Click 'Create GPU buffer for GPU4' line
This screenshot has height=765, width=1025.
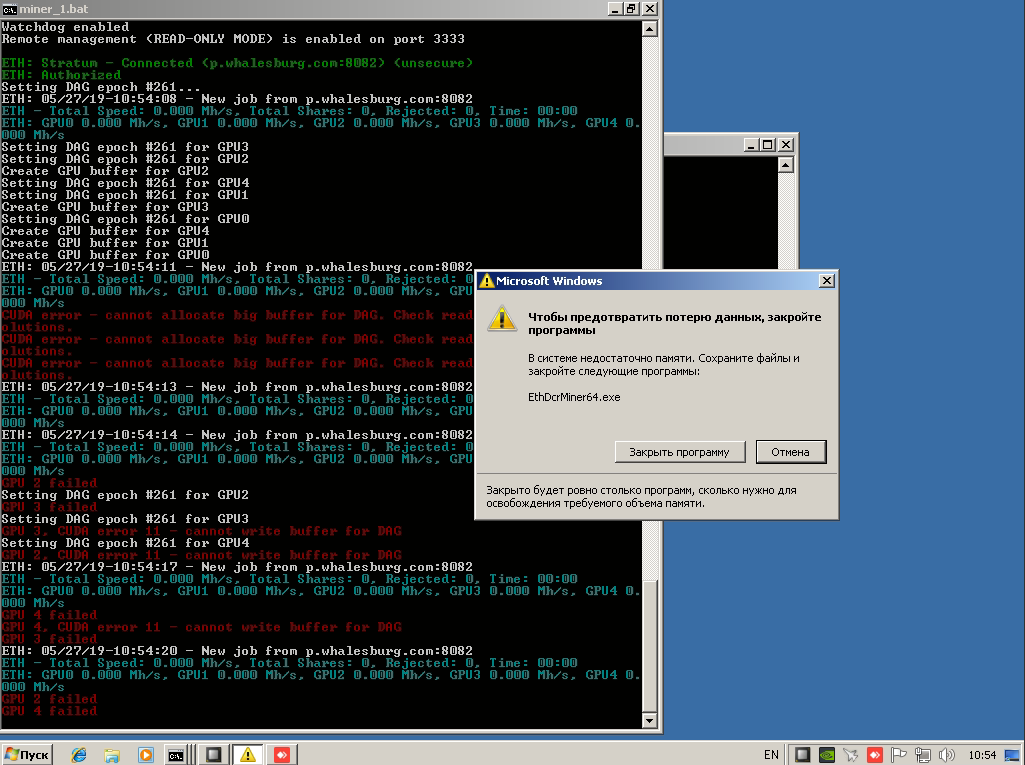[x=105, y=231]
